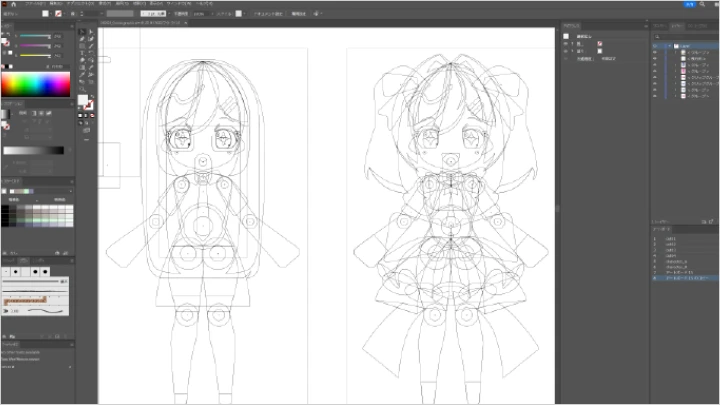Open the 編集 (Edit) menu

(x=56, y=4)
